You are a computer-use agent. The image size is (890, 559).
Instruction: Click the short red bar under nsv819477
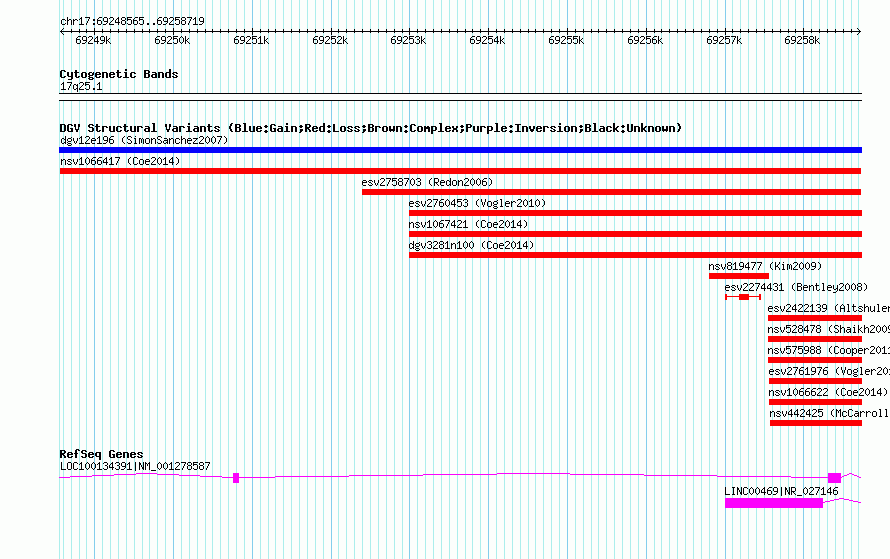click(x=739, y=276)
